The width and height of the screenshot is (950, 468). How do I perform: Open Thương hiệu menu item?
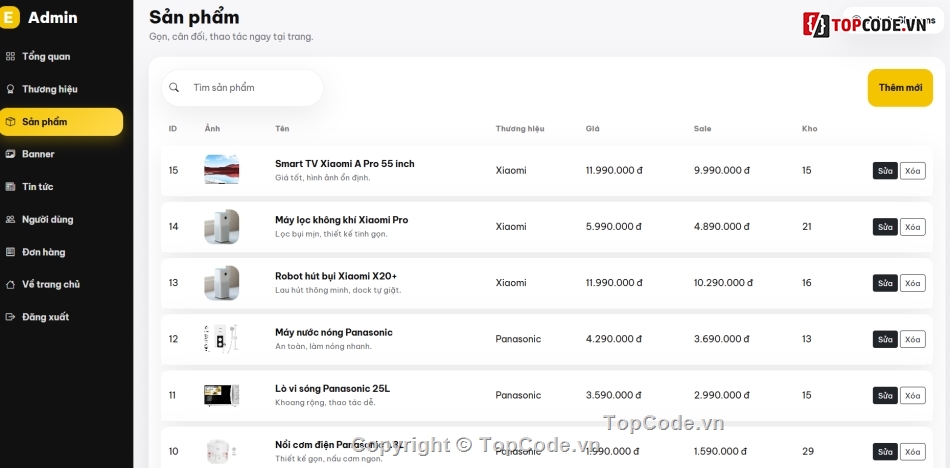pos(61,89)
